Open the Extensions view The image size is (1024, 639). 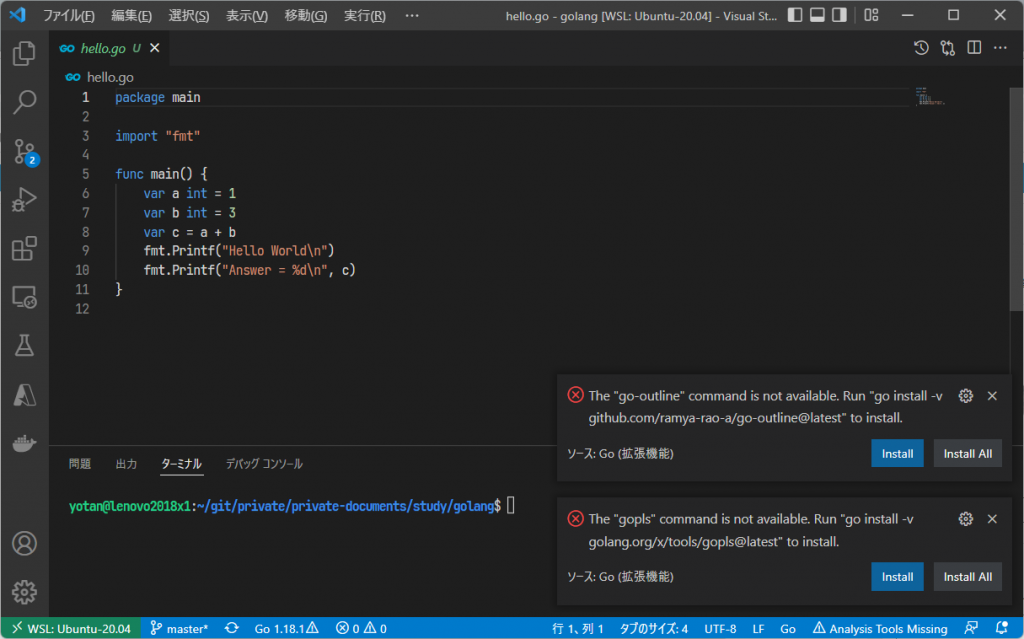[x=24, y=248]
